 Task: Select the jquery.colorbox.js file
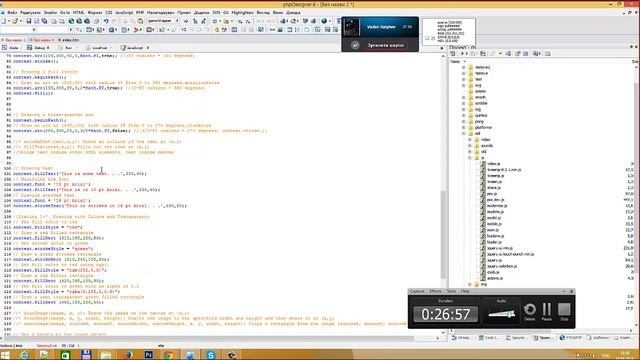(502, 266)
